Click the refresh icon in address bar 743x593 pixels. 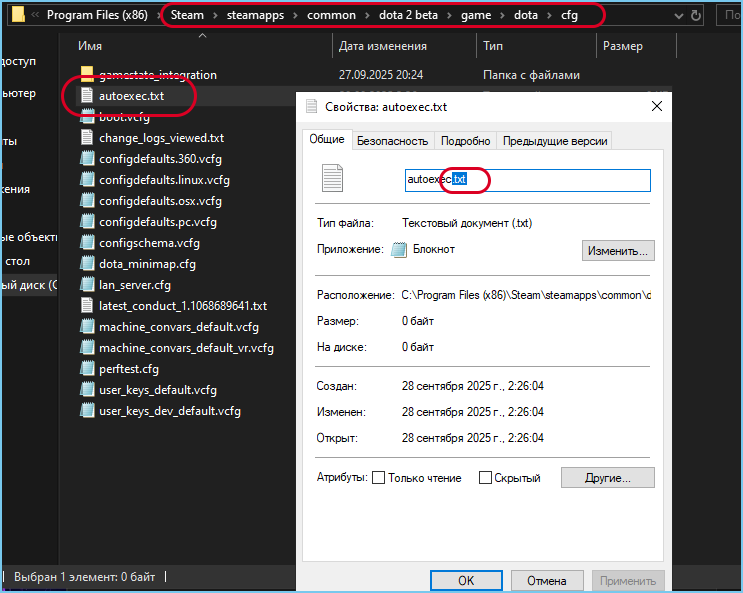(x=696, y=16)
